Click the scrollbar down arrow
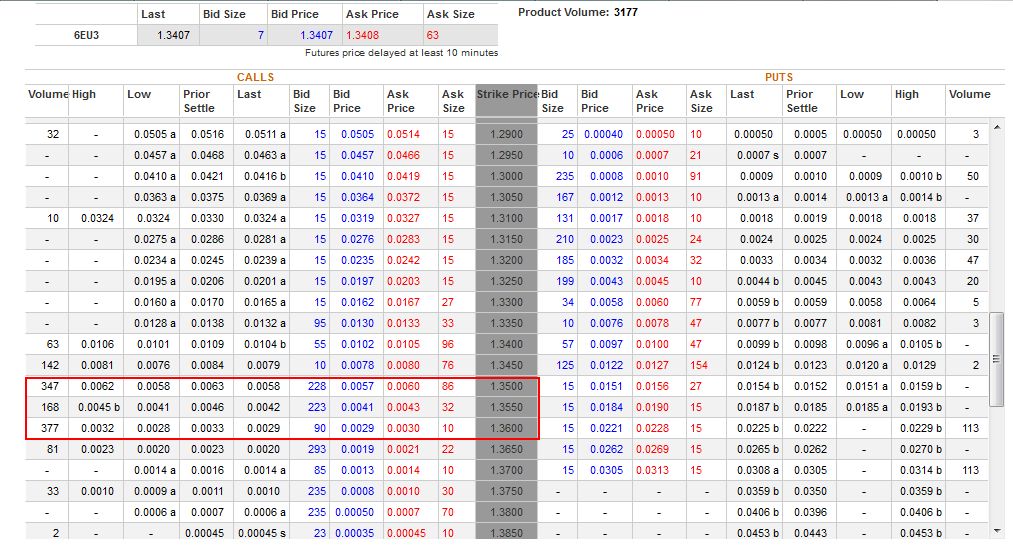This screenshot has height=552, width=1013. [996, 530]
